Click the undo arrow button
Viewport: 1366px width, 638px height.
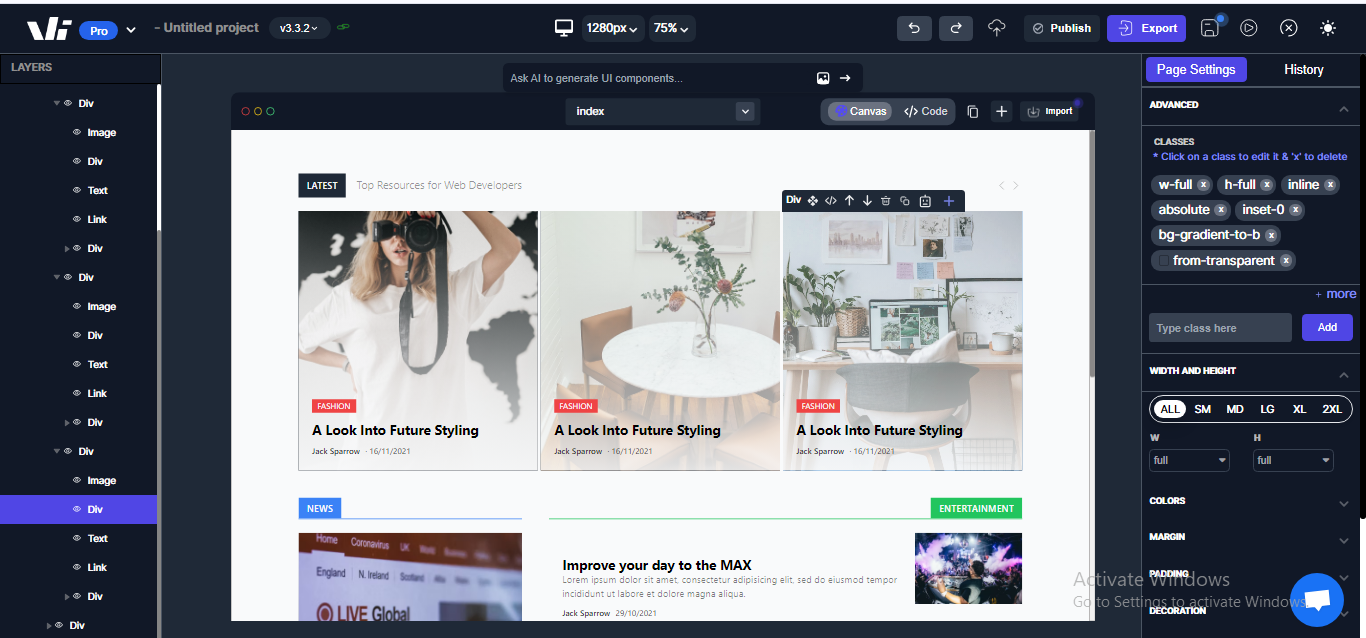tap(914, 28)
